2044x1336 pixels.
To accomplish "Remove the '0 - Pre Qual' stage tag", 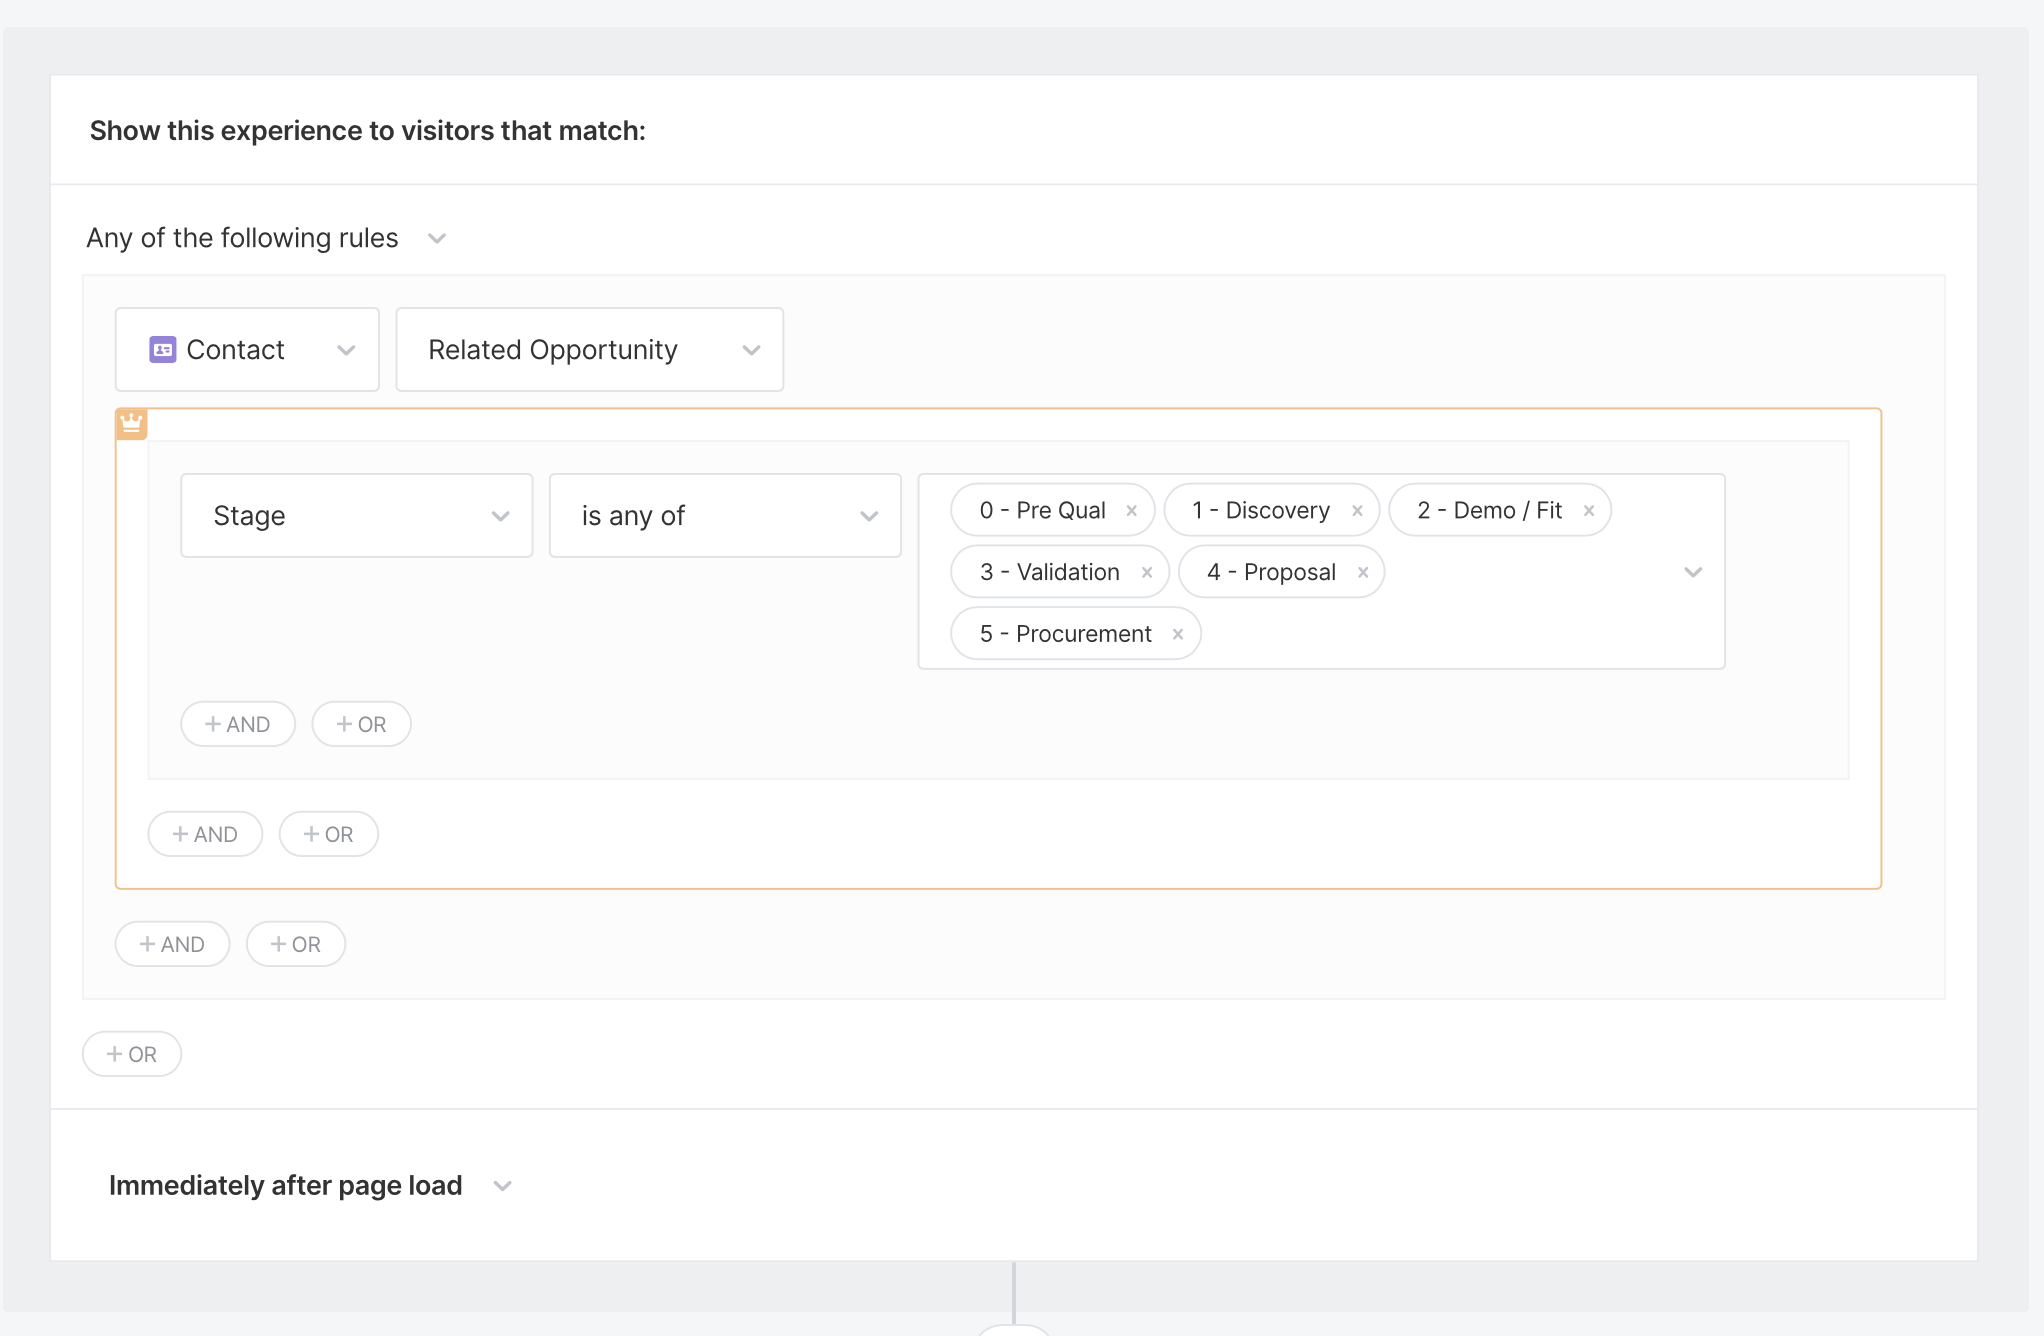I will pos(1131,511).
